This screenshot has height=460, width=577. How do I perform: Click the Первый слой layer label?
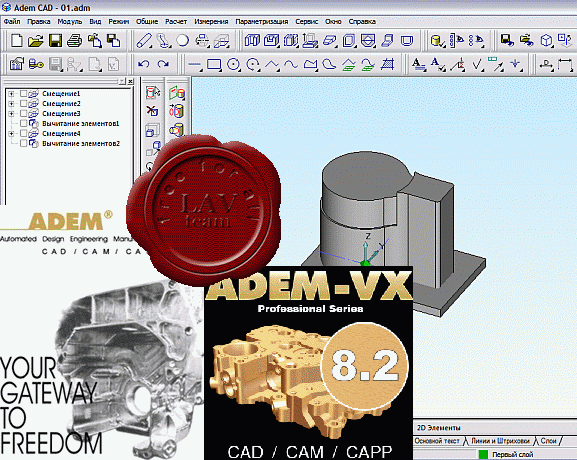512,455
